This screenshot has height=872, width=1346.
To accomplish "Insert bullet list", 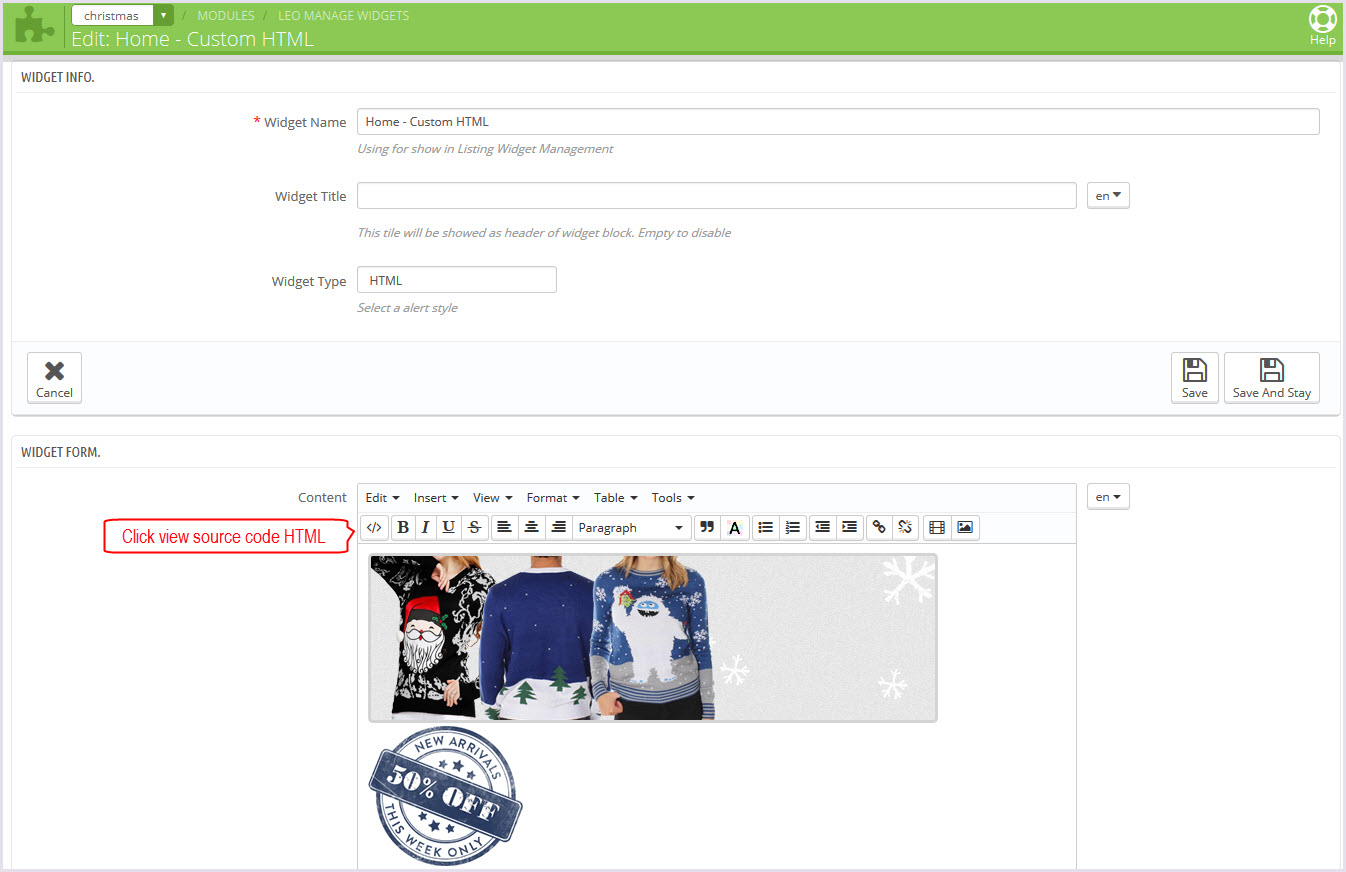I will 766,527.
